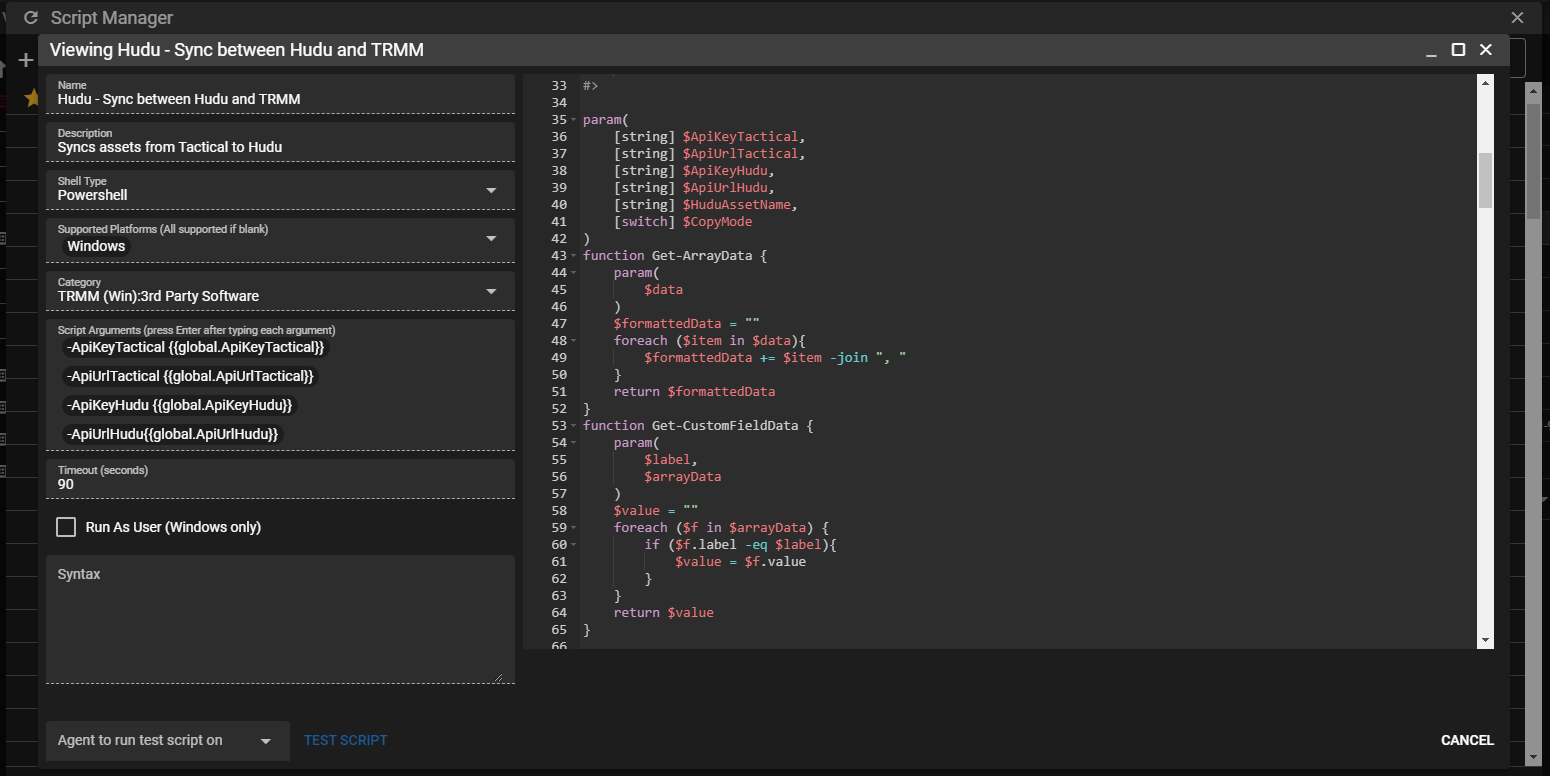Viewport: 1550px width, 776px height.
Task: Click the $arrayData parameter on line 56
Action: 683,477
